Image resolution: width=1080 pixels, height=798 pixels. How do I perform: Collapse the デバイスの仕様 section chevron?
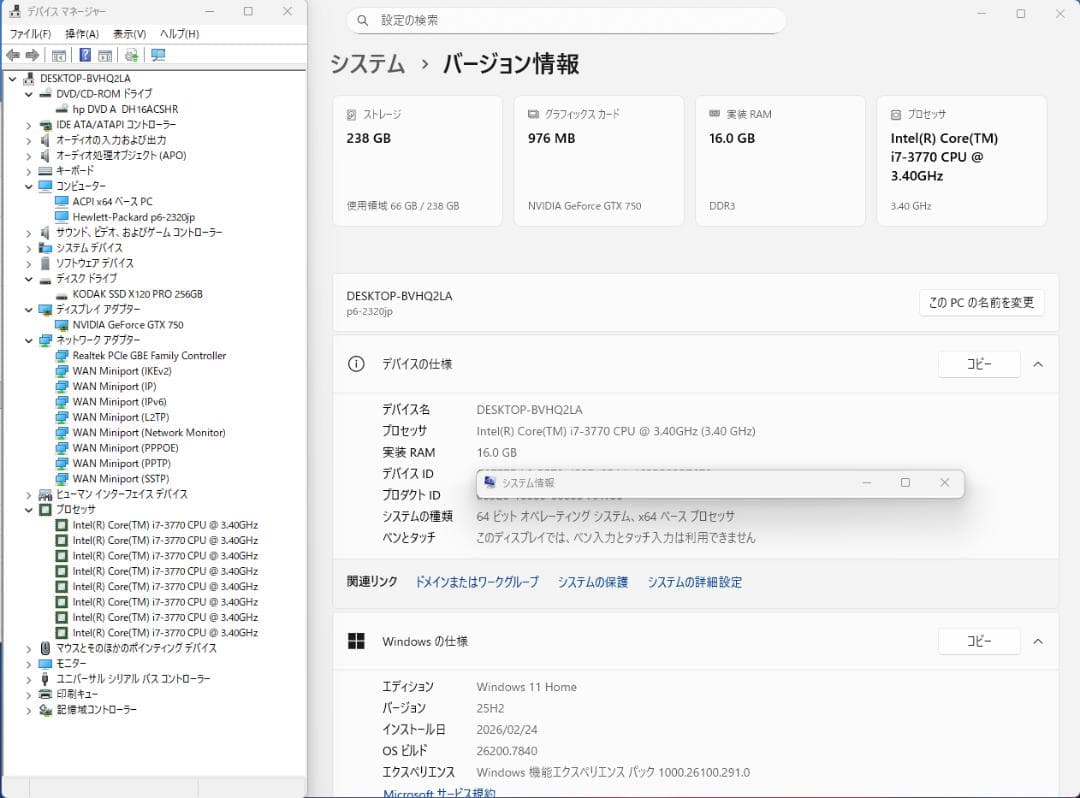[1038, 364]
